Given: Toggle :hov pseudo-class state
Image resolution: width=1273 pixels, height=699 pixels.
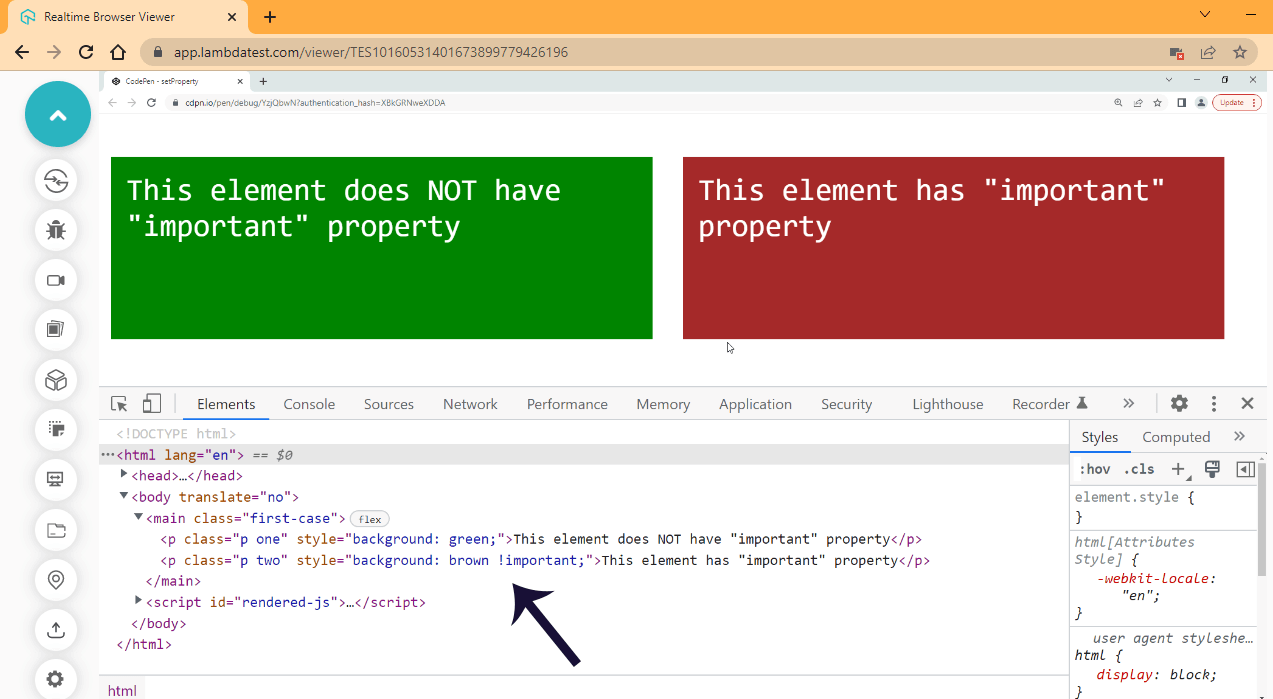Looking at the screenshot, I should pyautogui.click(x=1096, y=468).
